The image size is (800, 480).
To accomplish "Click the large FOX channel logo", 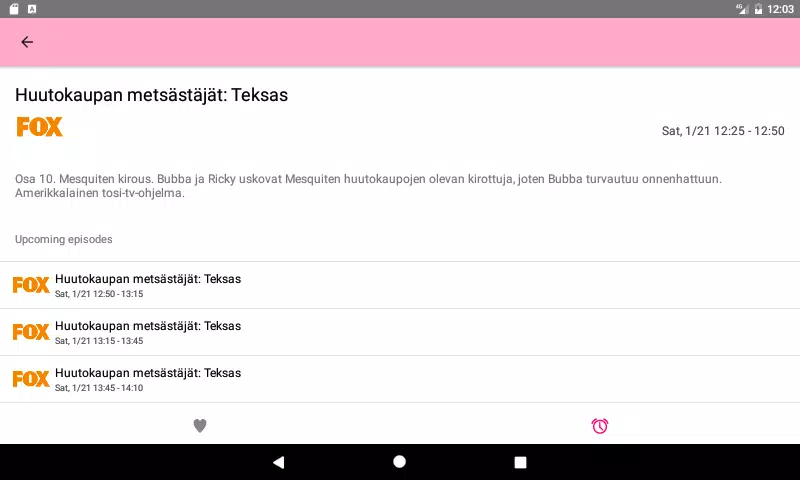I will [x=39, y=127].
